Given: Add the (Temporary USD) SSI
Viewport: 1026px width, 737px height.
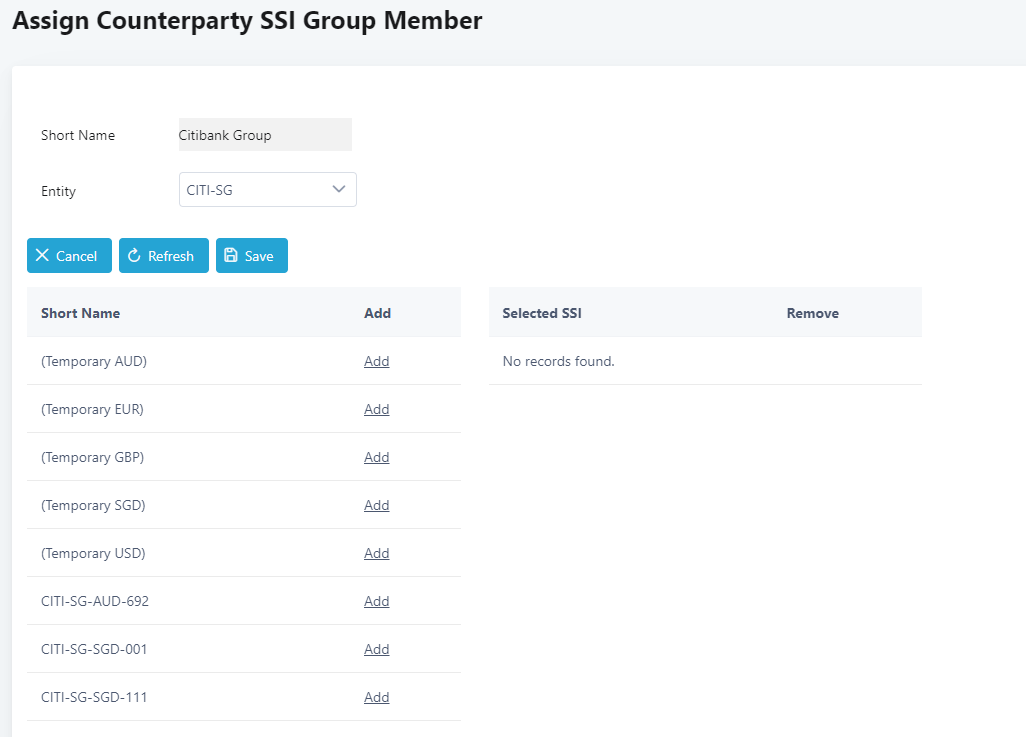Looking at the screenshot, I should click(376, 553).
